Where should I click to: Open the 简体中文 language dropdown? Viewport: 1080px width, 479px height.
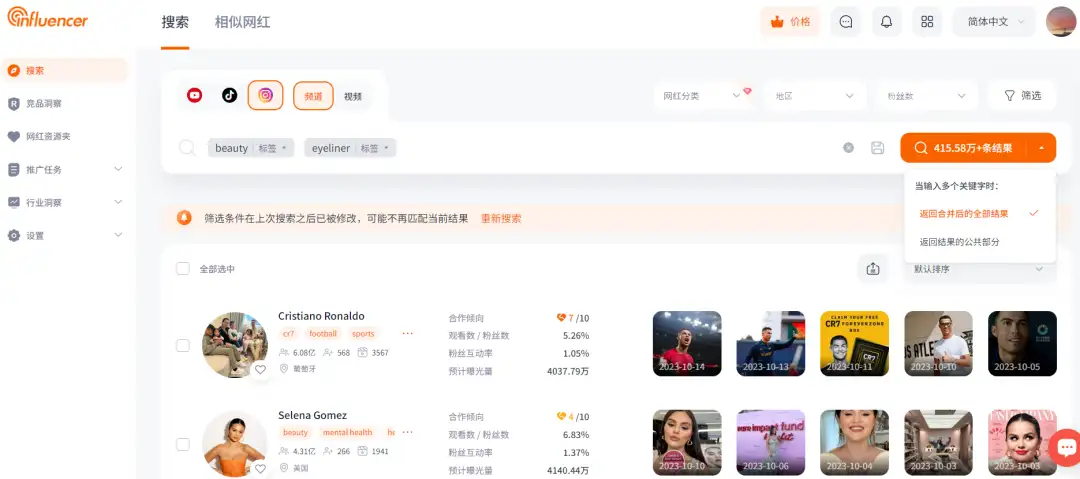pos(995,22)
